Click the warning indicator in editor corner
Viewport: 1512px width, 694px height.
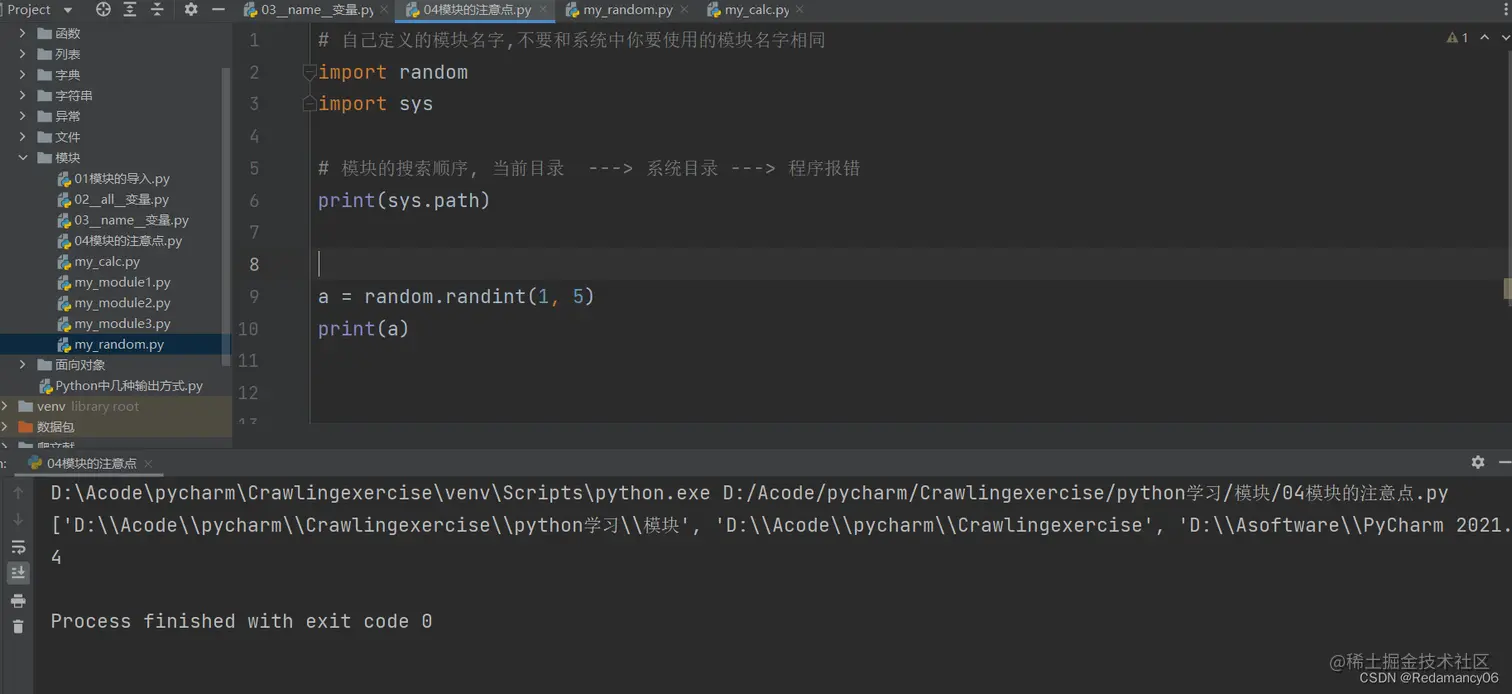1457,38
